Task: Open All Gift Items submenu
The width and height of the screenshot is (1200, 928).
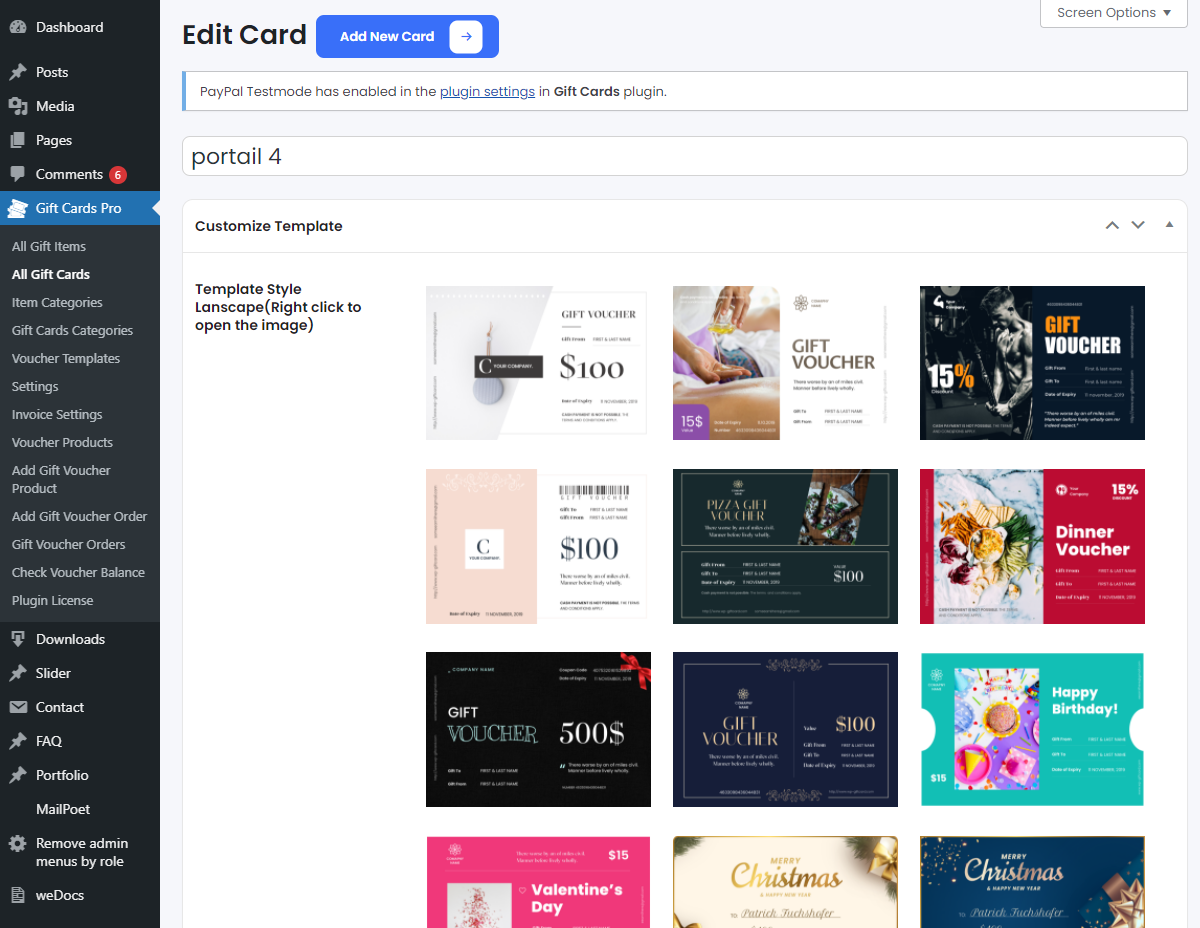Action: [49, 246]
